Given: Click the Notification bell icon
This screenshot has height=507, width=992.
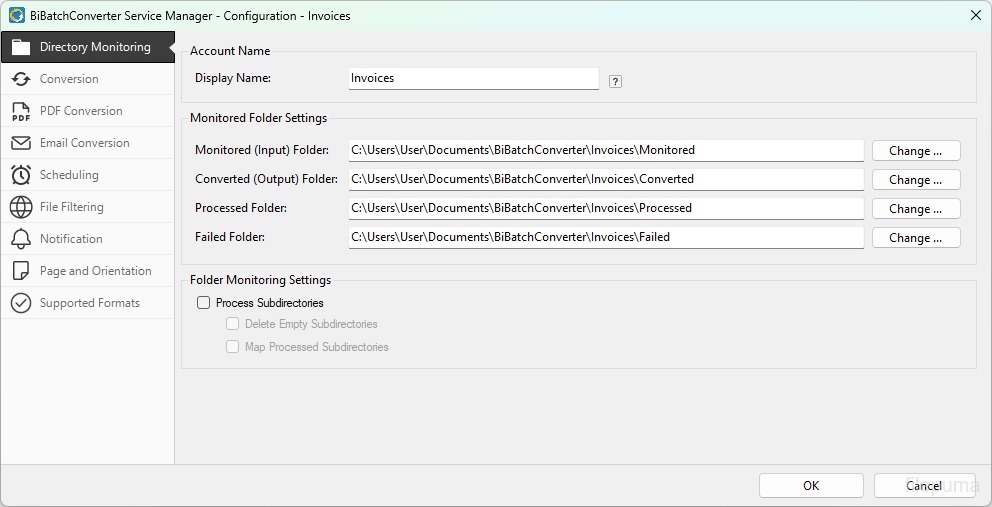Looking at the screenshot, I should pos(20,239).
